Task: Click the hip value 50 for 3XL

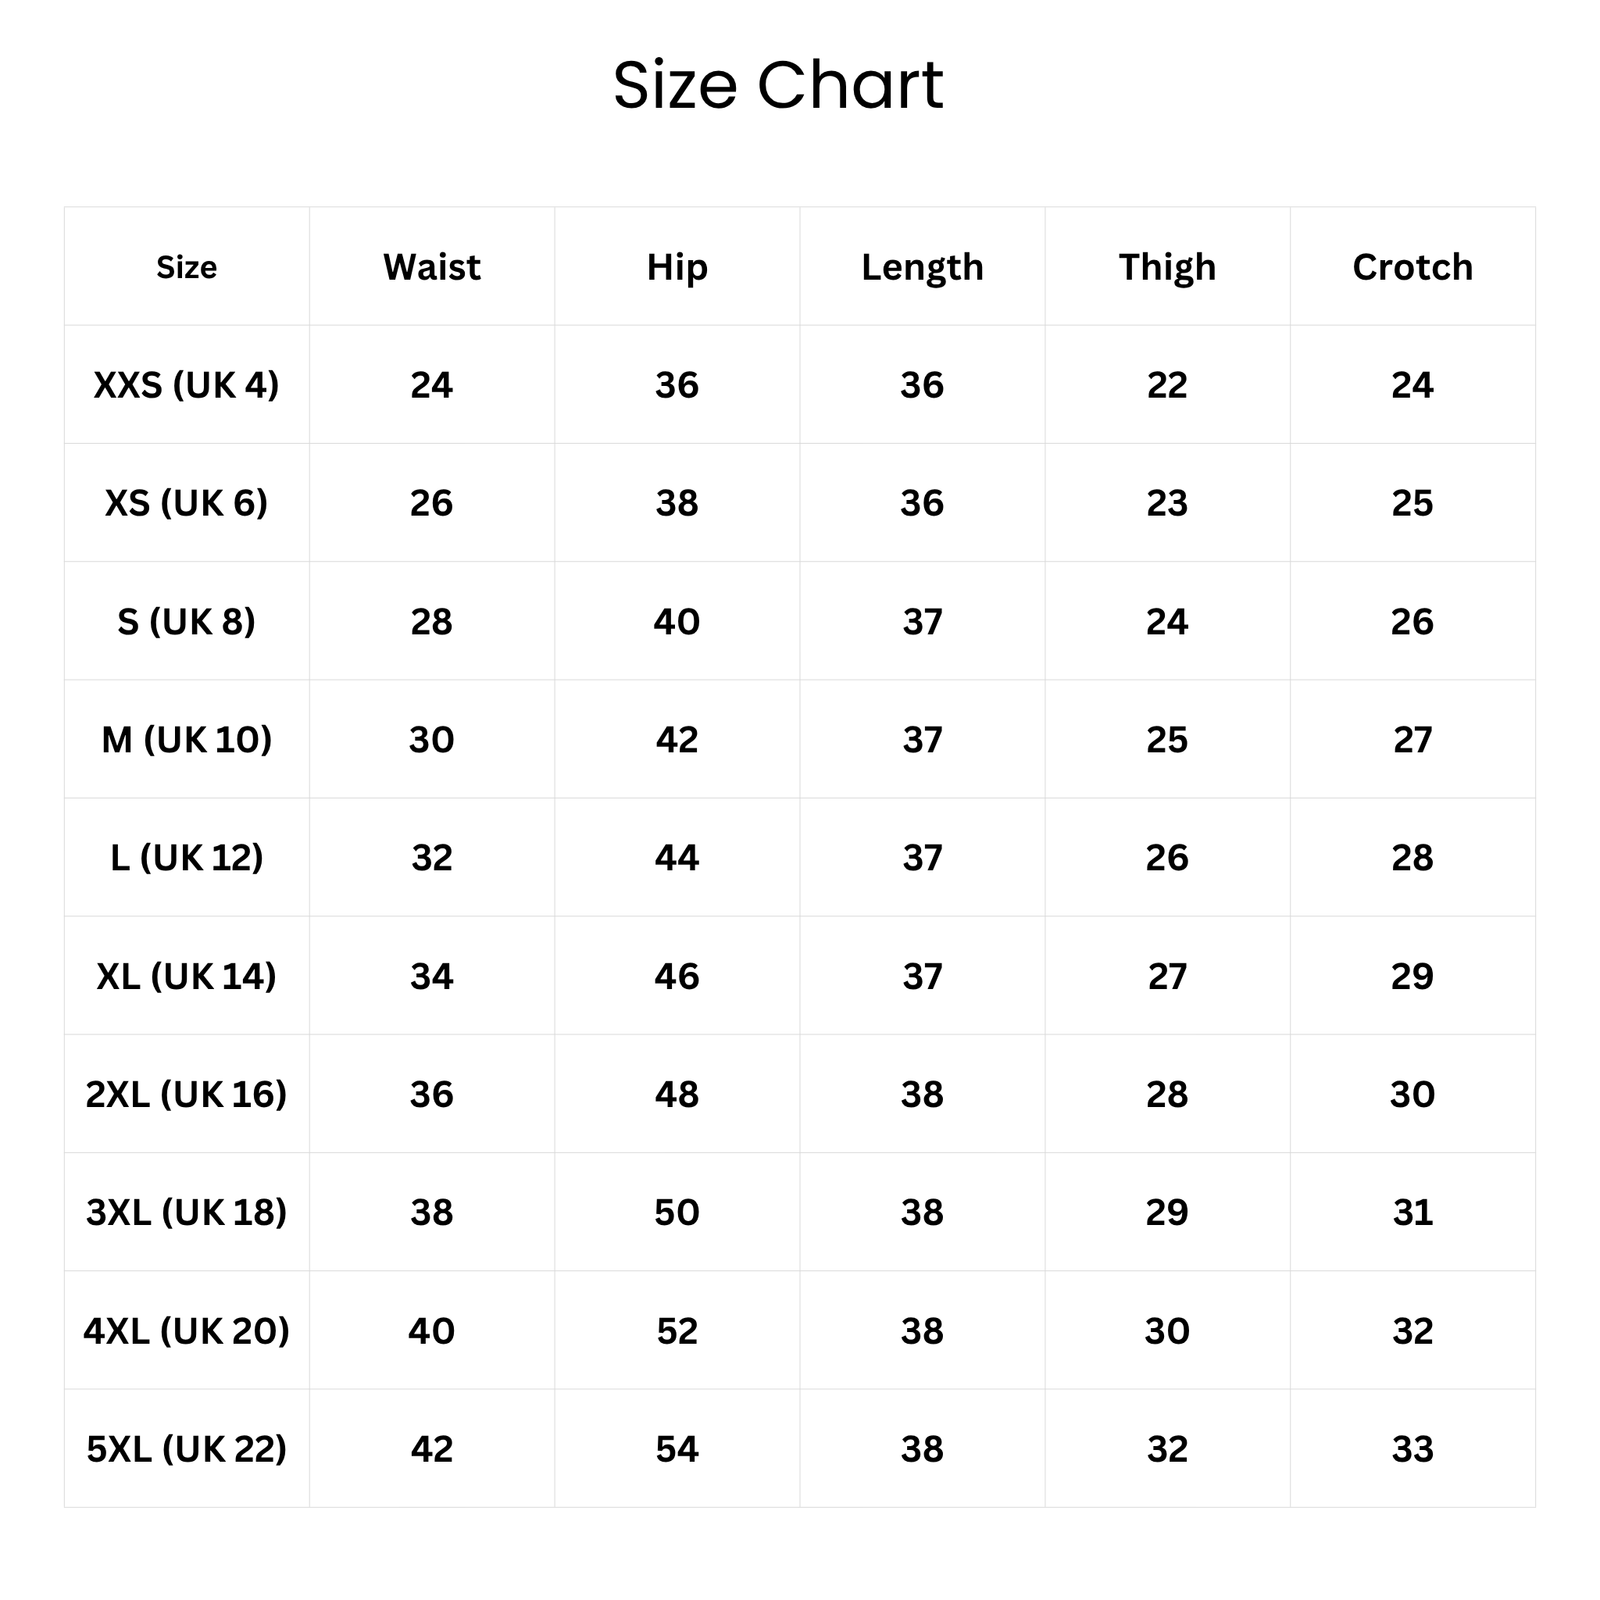Action: pyautogui.click(x=677, y=1212)
